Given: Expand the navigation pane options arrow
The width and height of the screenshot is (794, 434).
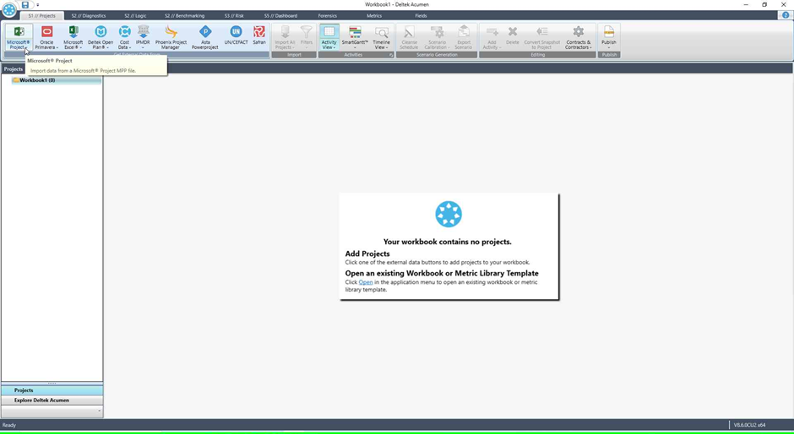Looking at the screenshot, I should pyautogui.click(x=99, y=411).
